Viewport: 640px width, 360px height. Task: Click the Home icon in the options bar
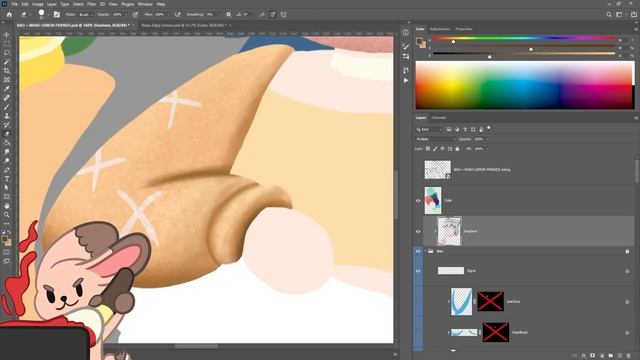[9, 14]
